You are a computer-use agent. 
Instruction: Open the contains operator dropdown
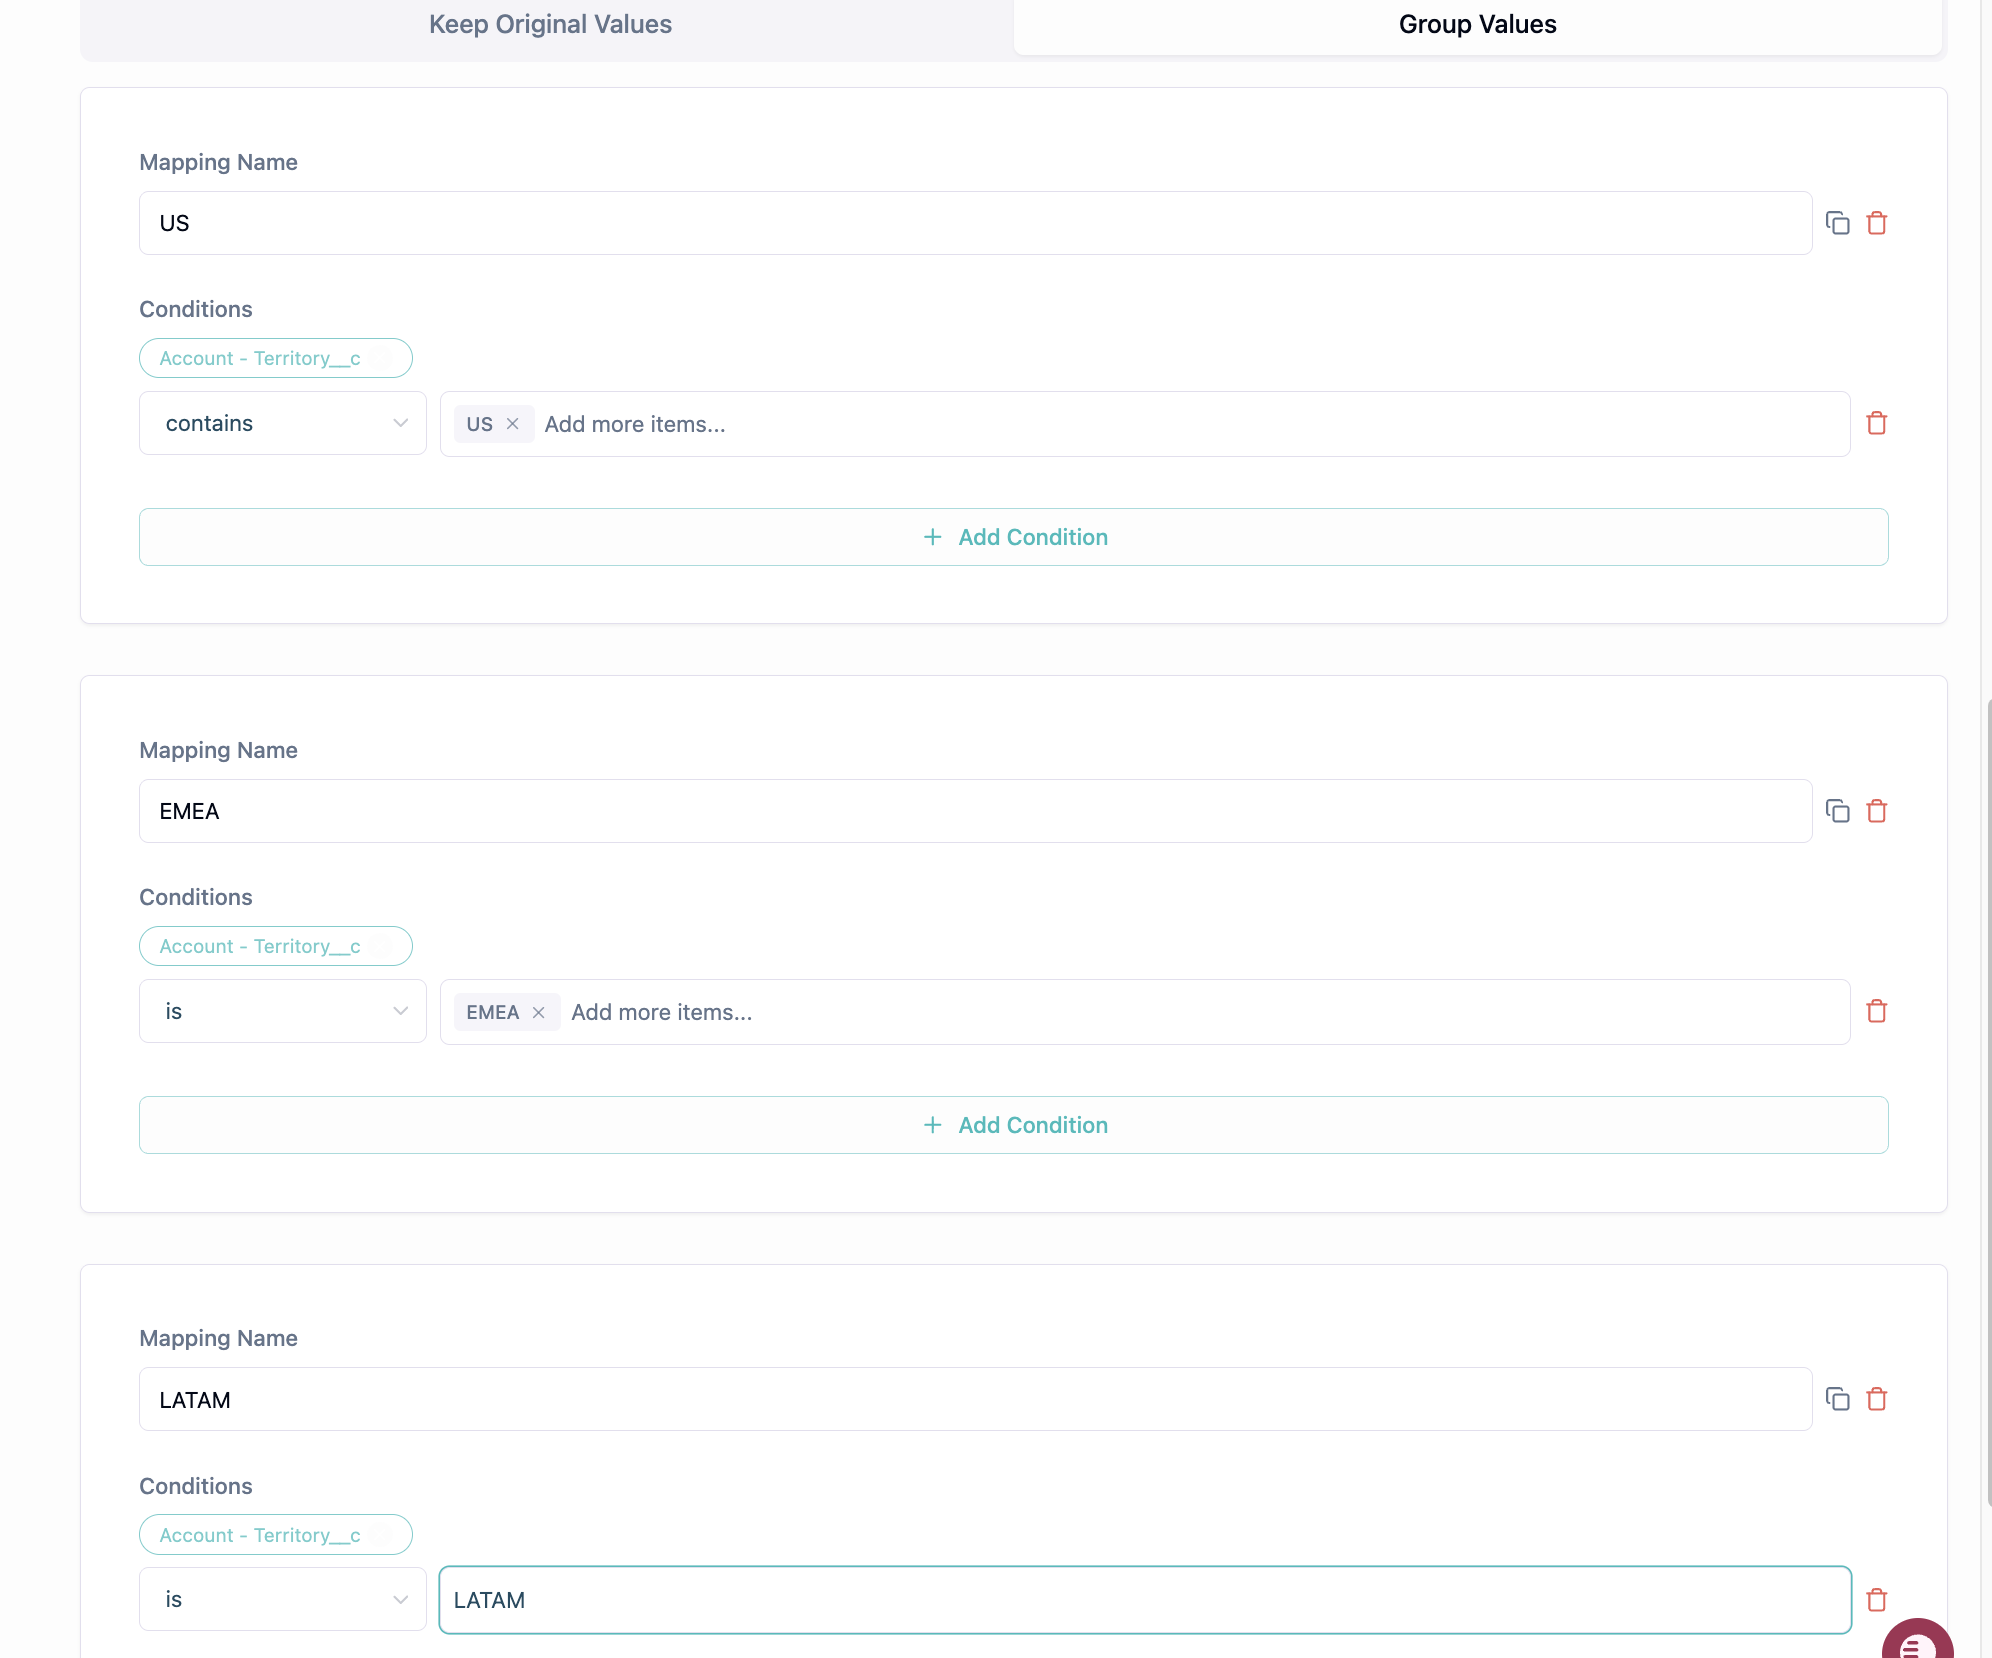click(x=283, y=423)
